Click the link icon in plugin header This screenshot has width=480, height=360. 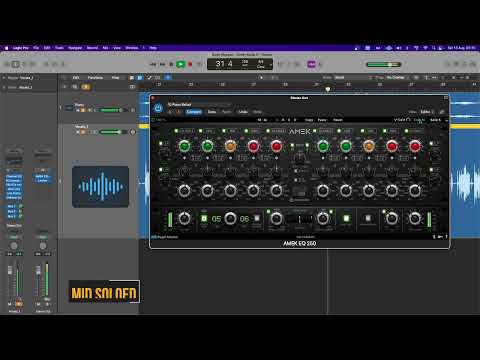coord(442,112)
